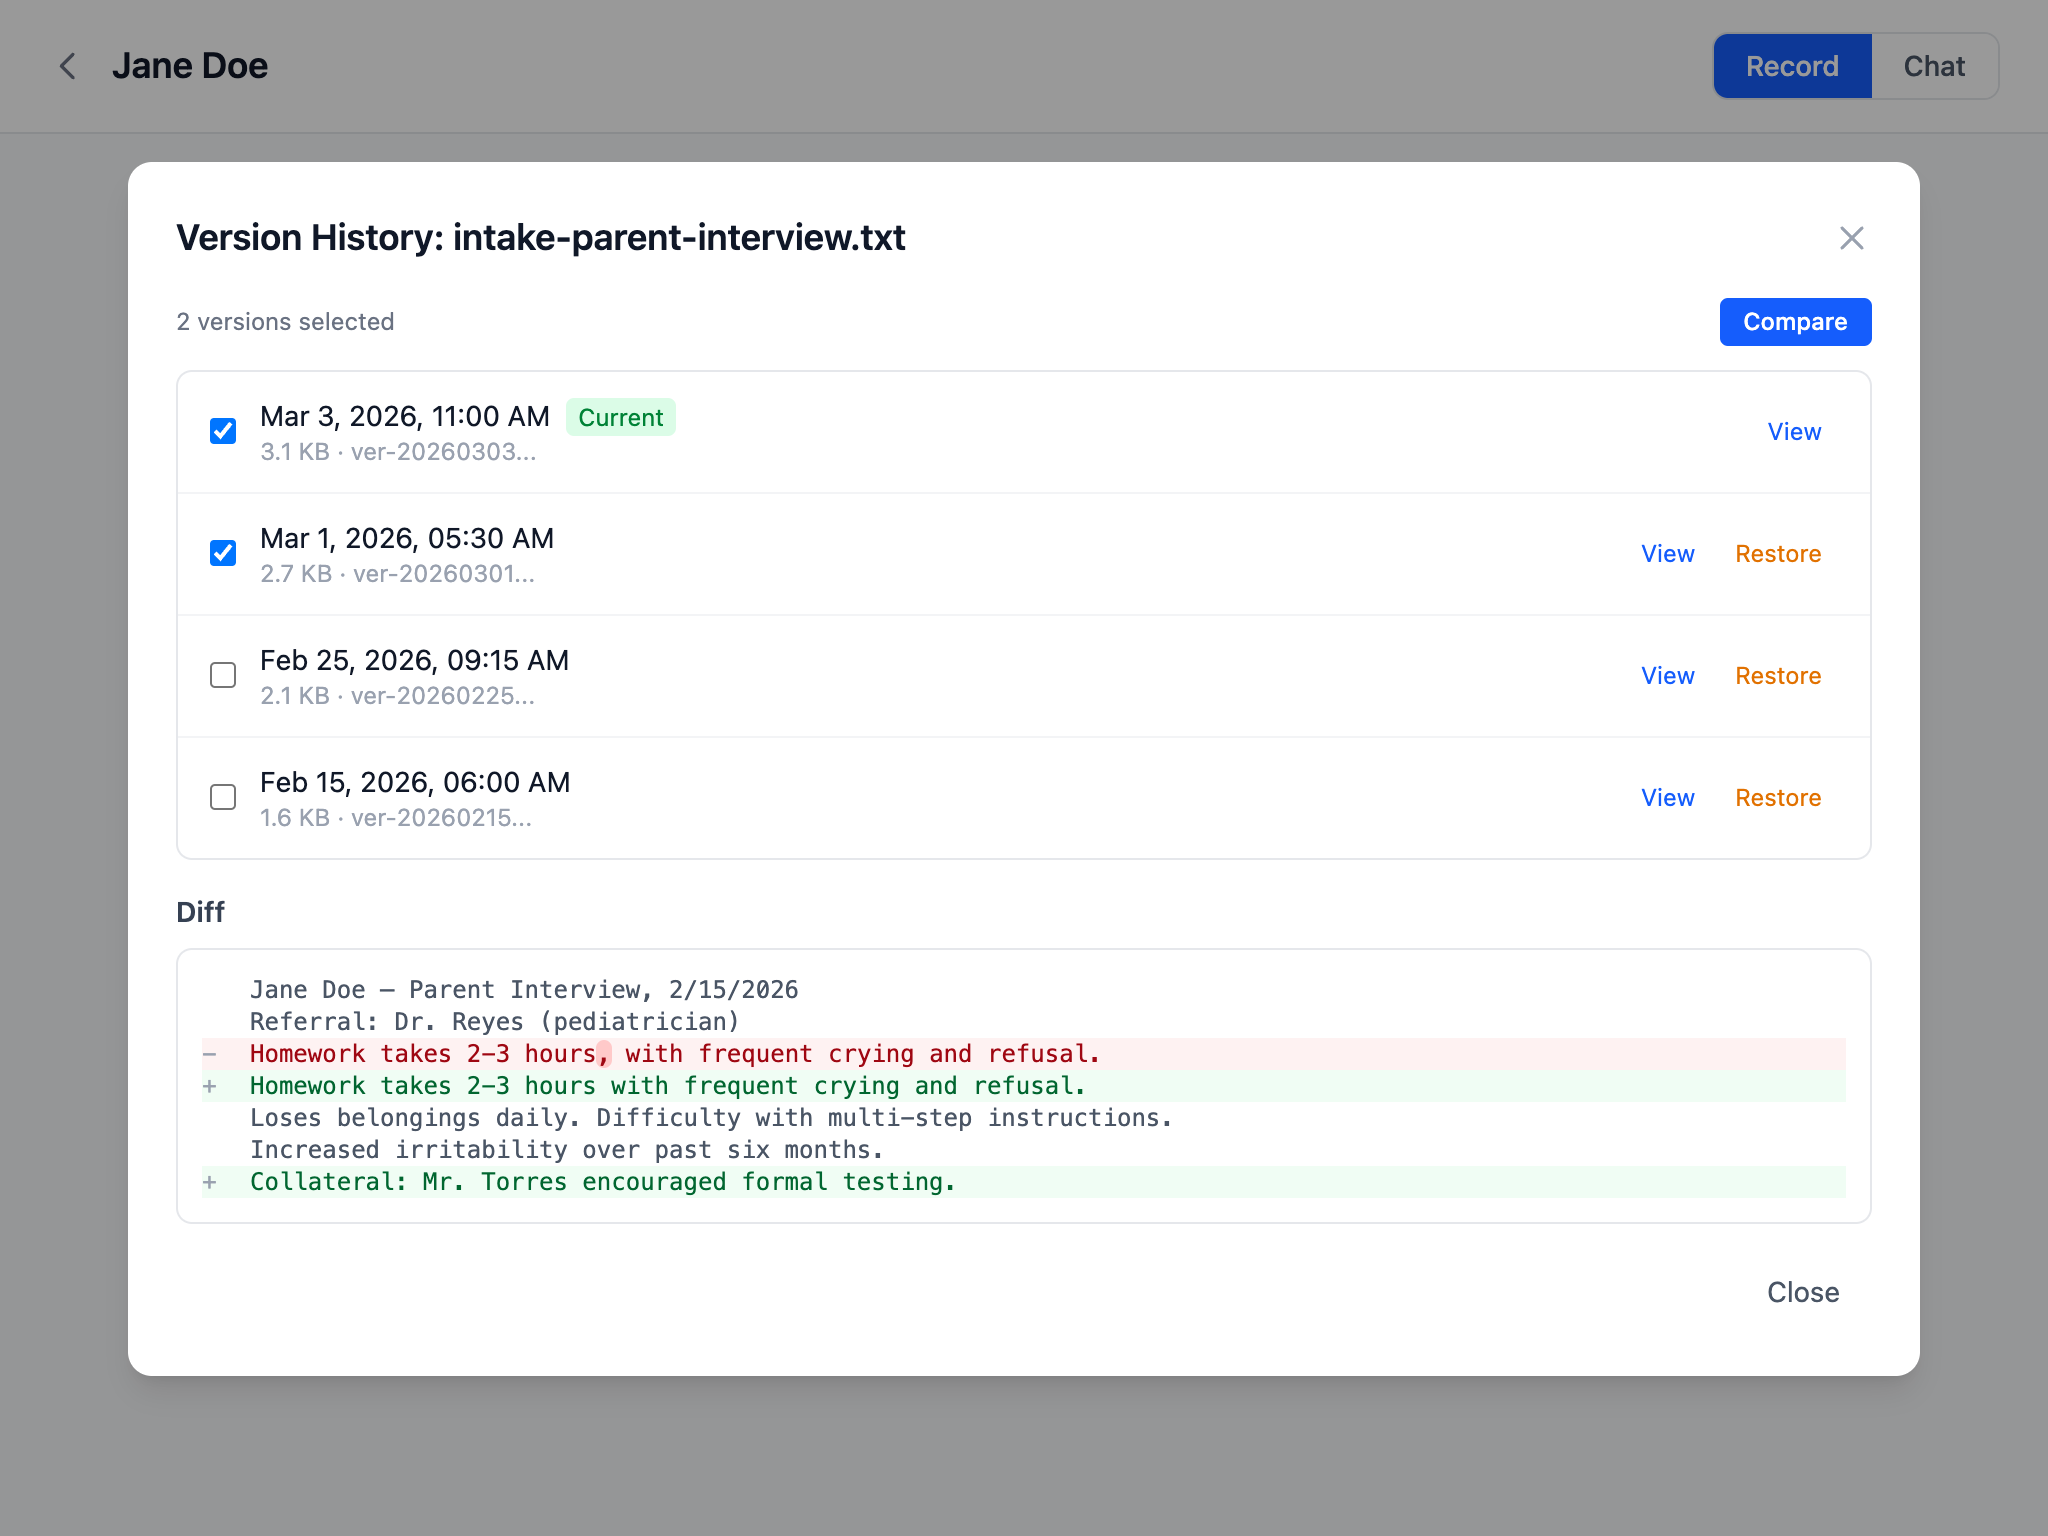Click Close at the bottom of the dialog
Screen dimensions: 2048x1536
pos(1803,1292)
